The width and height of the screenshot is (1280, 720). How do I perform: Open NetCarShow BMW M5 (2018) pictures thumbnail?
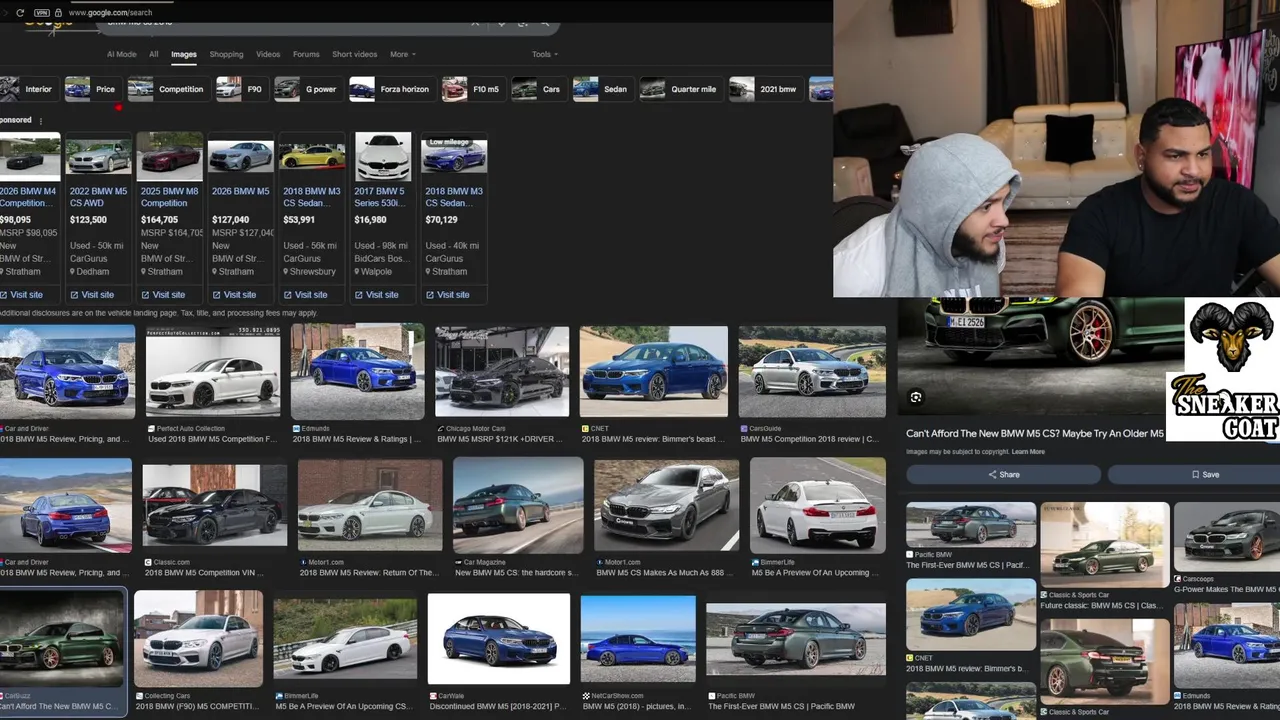638,639
